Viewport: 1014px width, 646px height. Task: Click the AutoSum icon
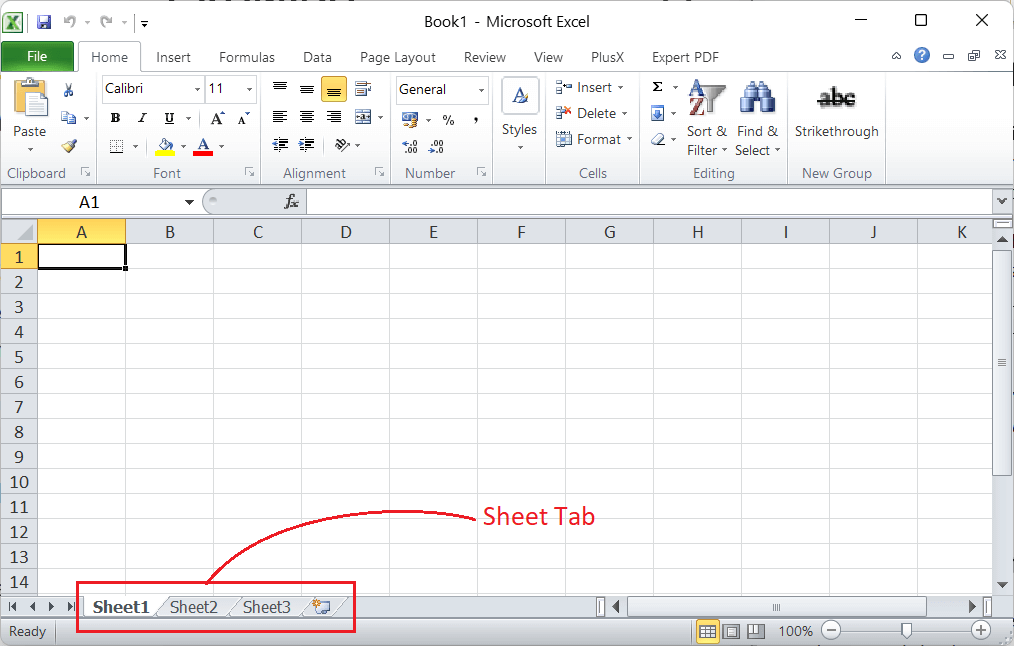click(x=655, y=87)
